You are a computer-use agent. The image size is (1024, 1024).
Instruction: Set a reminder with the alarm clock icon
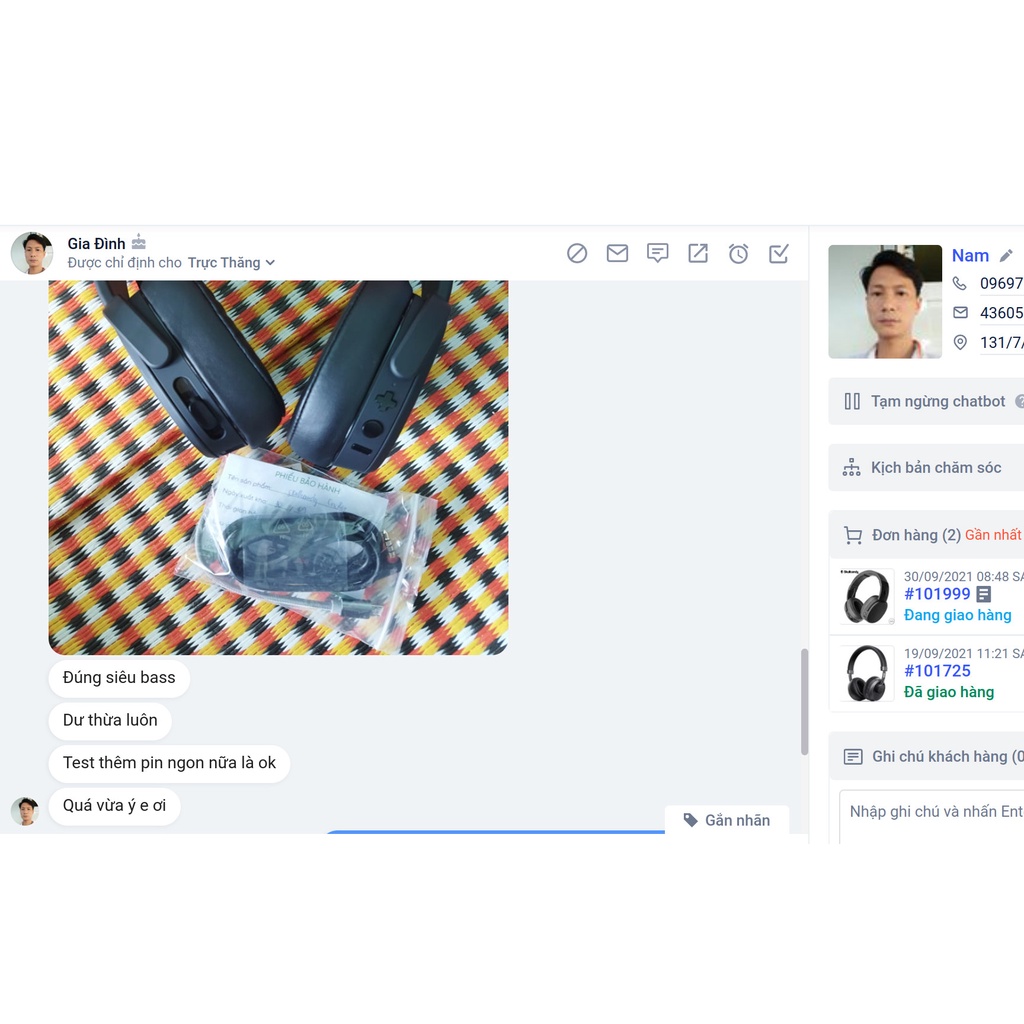[x=738, y=253]
